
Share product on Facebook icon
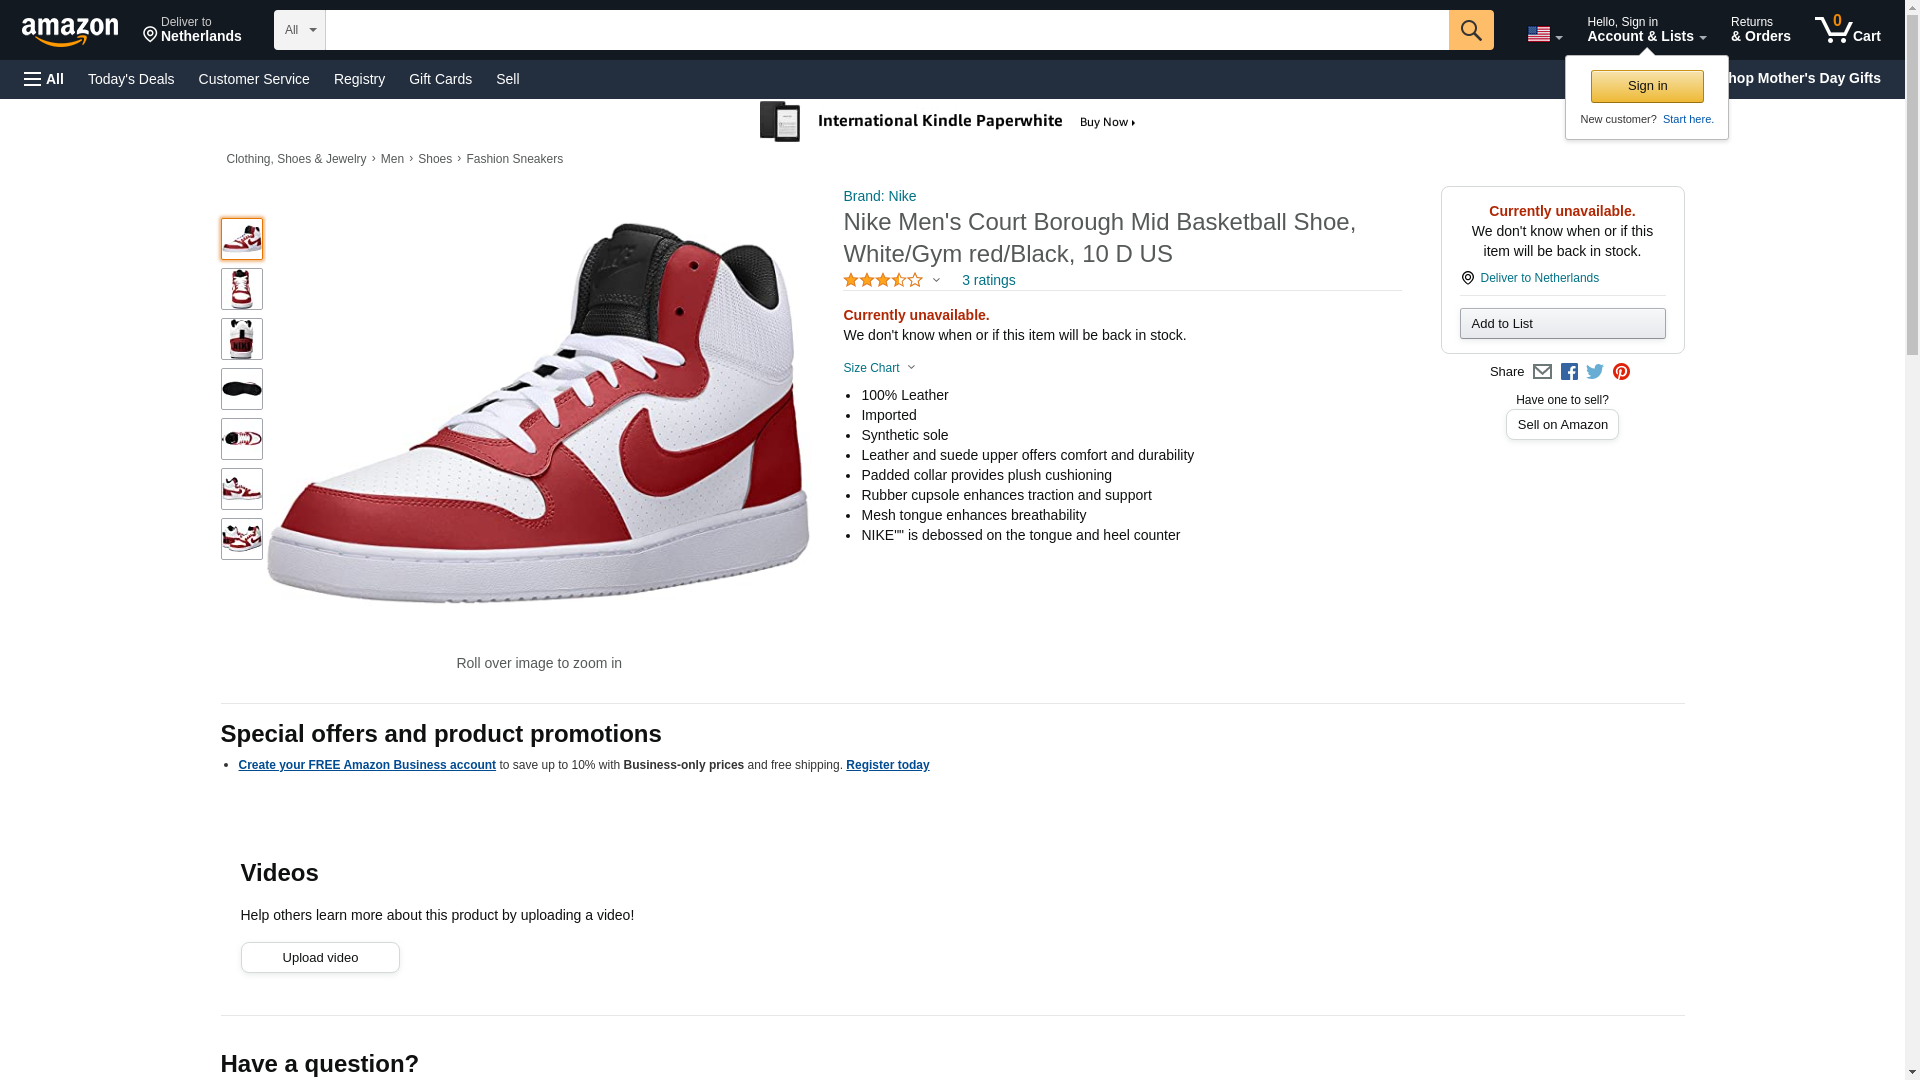coord(1569,372)
